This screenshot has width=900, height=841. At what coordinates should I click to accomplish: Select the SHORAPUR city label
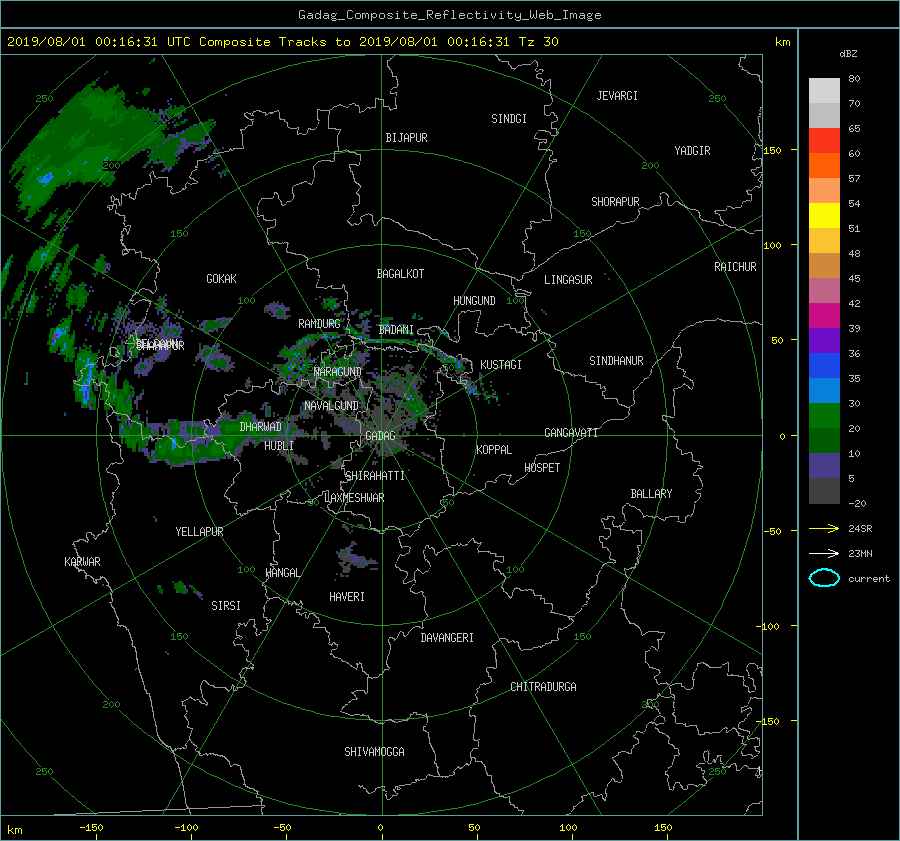click(x=615, y=202)
